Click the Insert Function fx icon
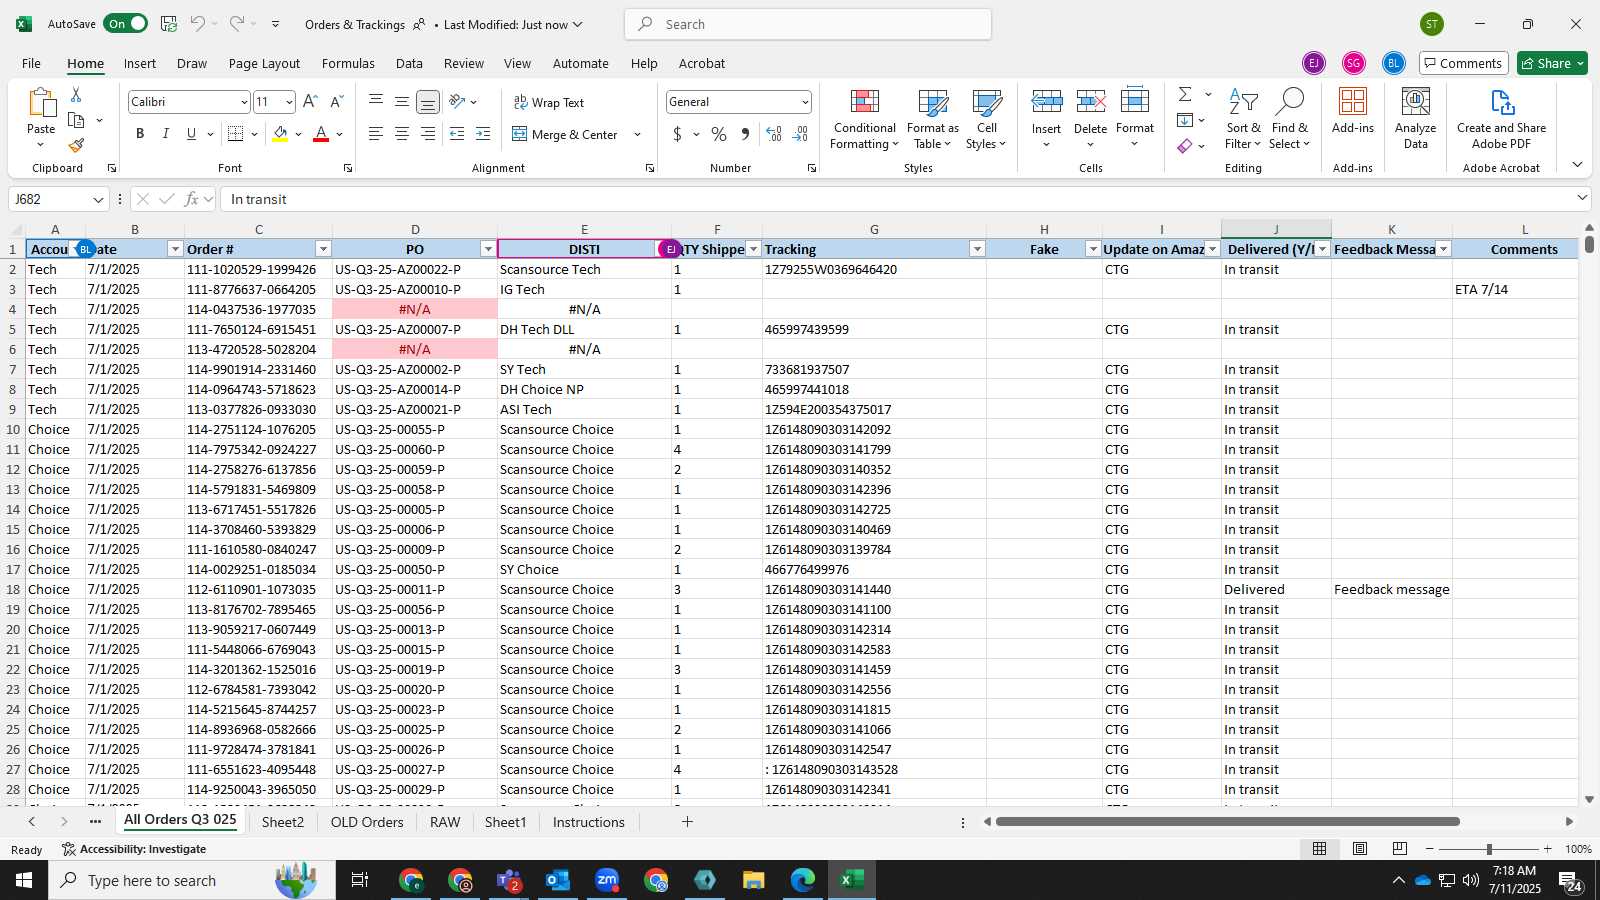This screenshot has height=900, width=1600. (x=192, y=199)
